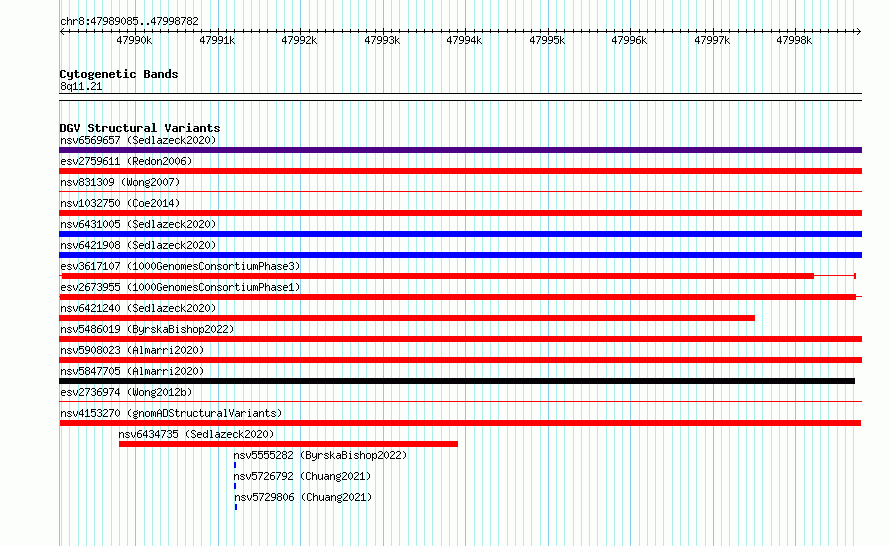Open nsv5486019 (ByrskaBishop2022) label

coord(147,329)
